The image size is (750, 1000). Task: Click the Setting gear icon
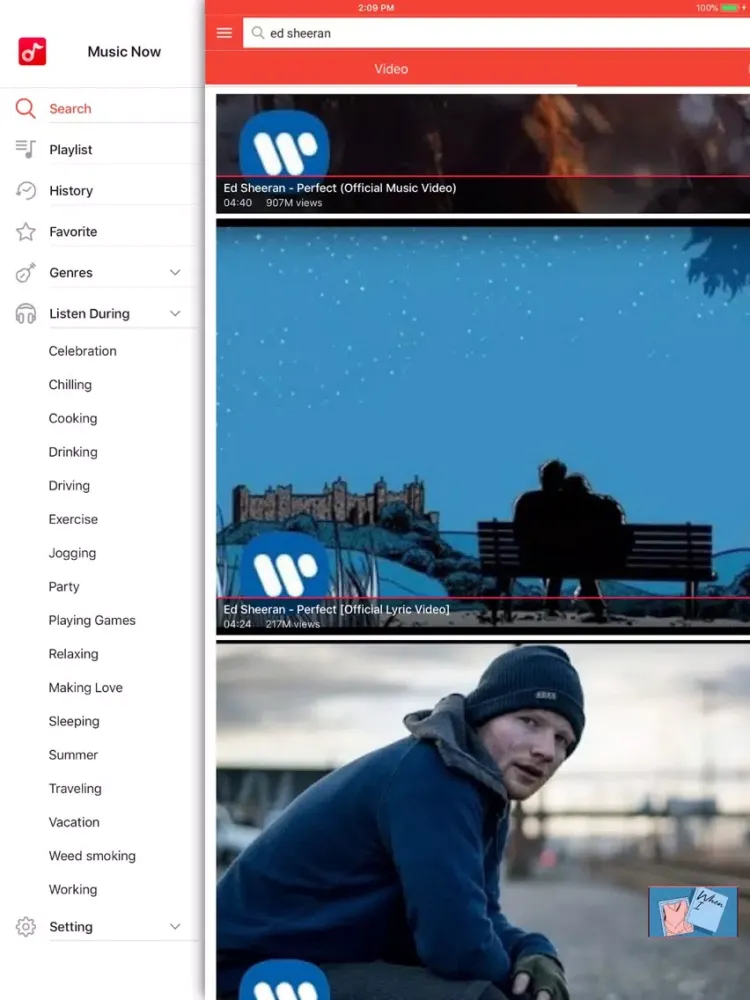coord(26,927)
